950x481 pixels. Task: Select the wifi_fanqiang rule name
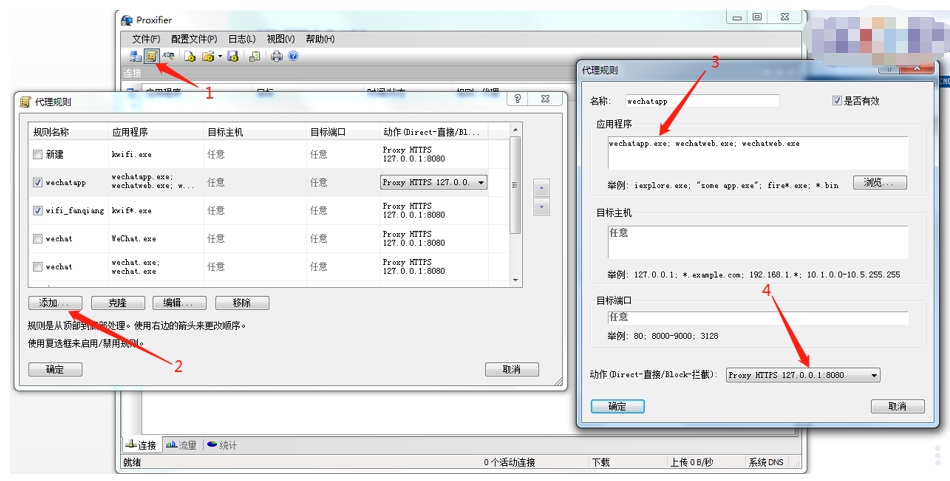75,211
